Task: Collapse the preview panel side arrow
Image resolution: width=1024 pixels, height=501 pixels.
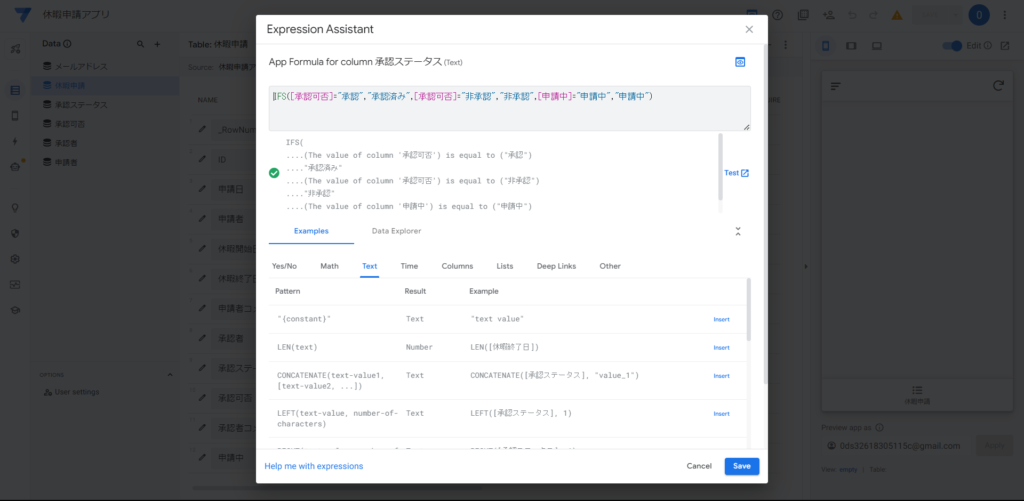Action: [x=805, y=267]
